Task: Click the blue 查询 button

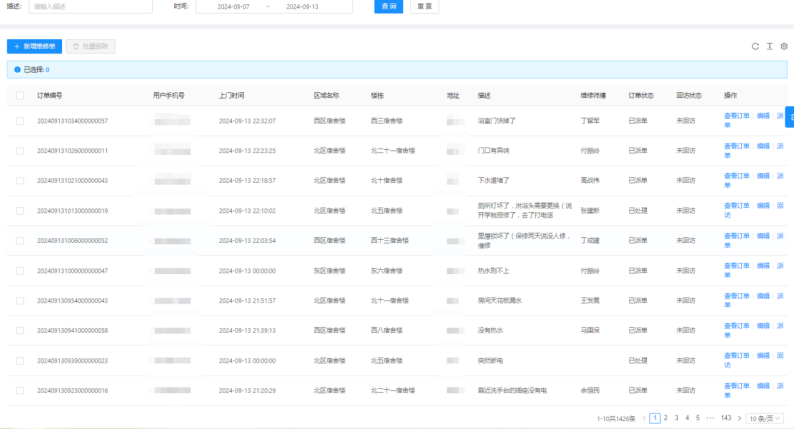Action: point(388,7)
